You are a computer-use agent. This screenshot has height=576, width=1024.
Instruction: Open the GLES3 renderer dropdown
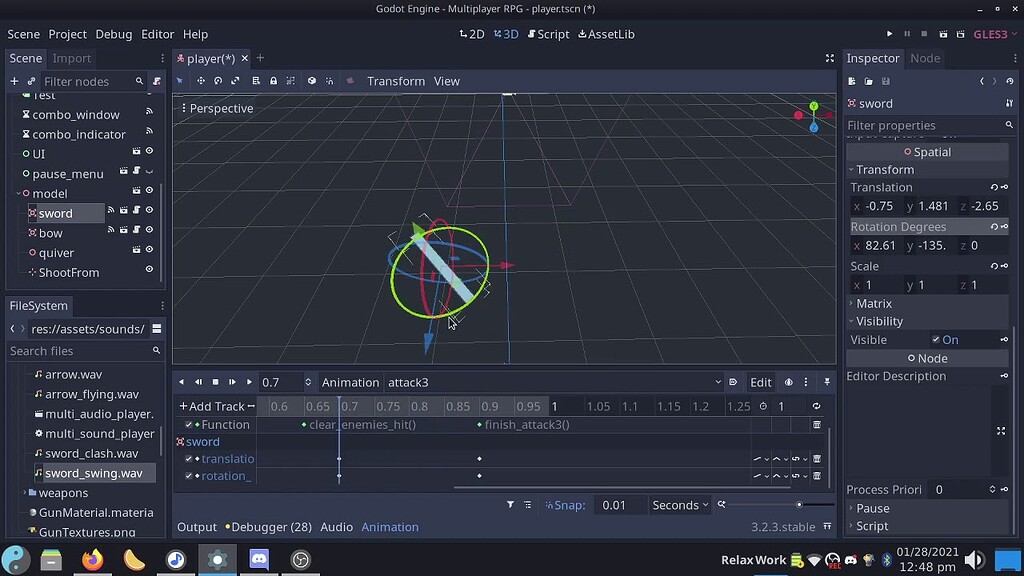pos(995,34)
